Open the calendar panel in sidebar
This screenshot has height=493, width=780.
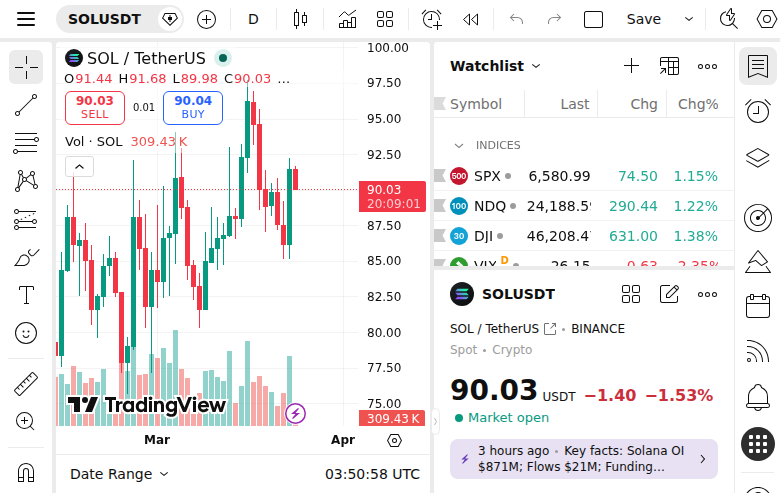click(758, 306)
